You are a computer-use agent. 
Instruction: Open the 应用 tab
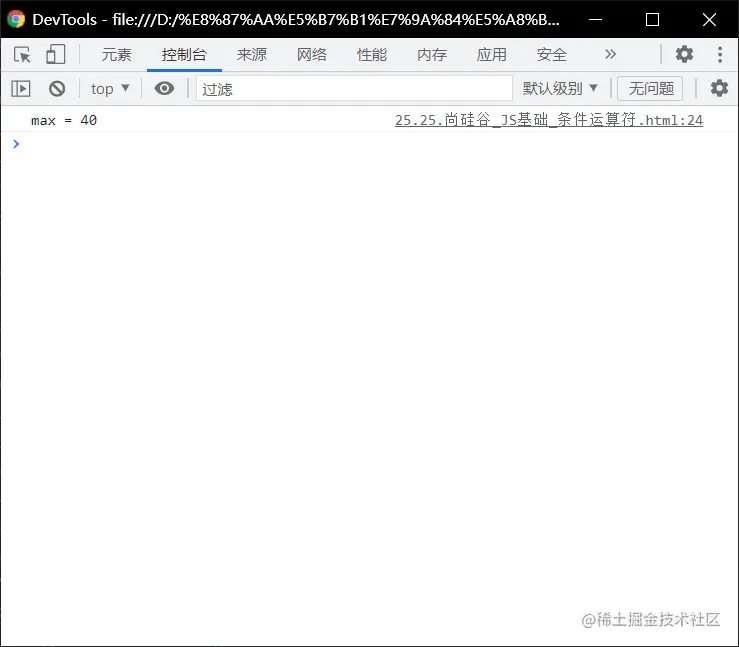491,55
